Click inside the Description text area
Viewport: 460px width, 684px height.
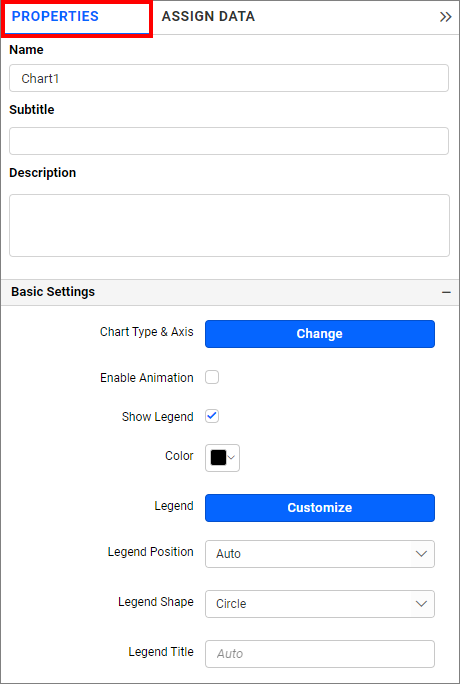click(229, 226)
